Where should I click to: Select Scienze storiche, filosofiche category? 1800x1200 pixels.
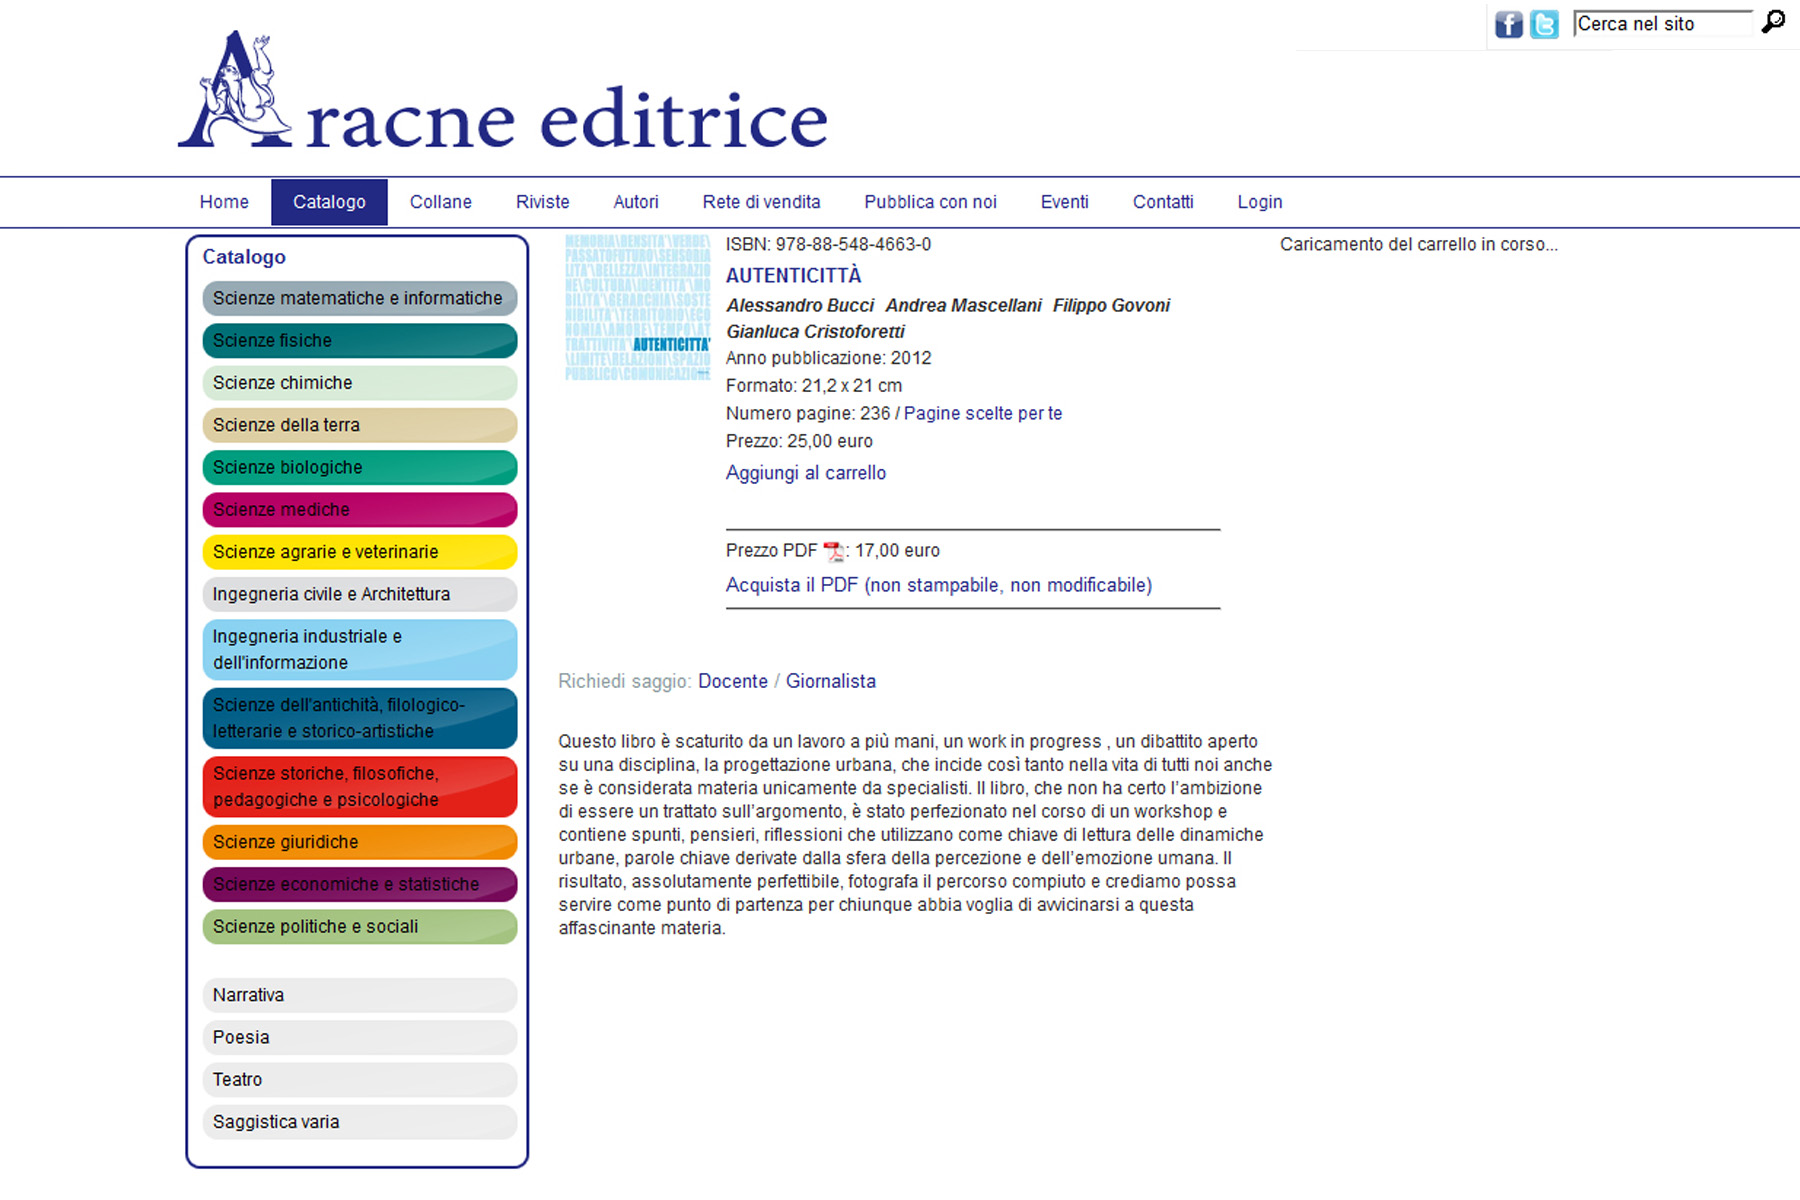coord(360,787)
